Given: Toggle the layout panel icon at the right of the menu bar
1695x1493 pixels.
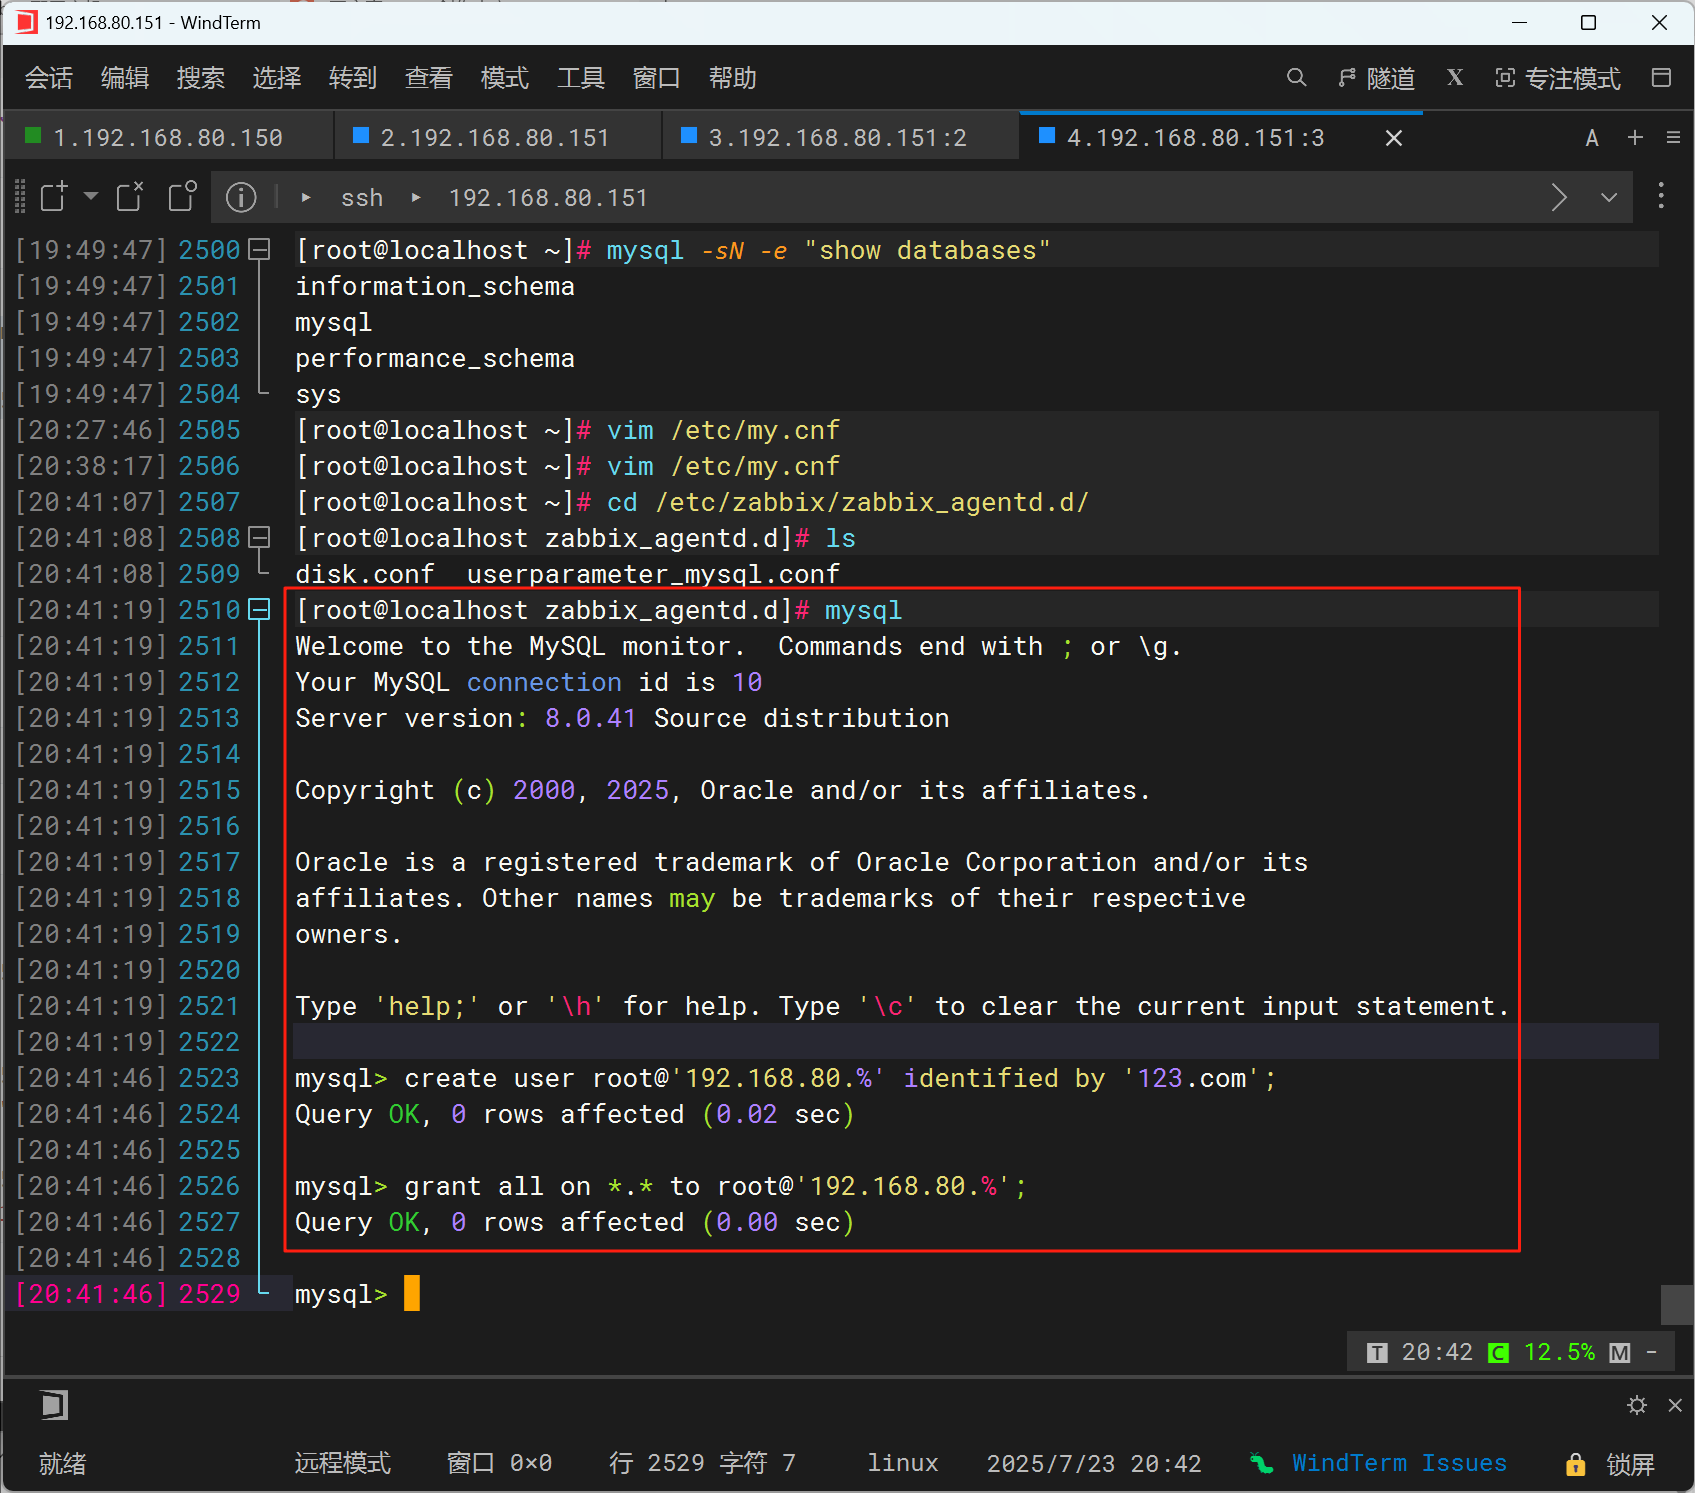Looking at the screenshot, I should [1661, 78].
